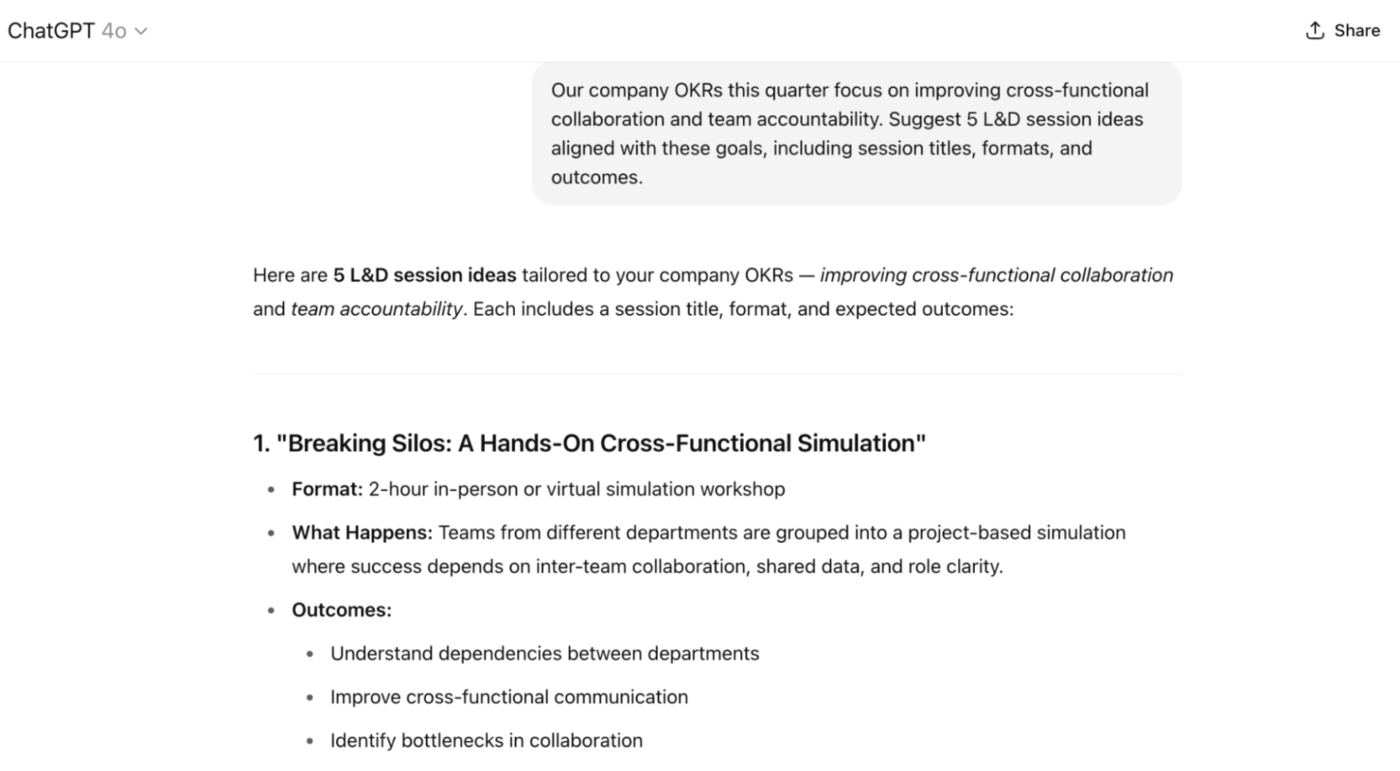Open the ChatGPT model selector label
This screenshot has height=771, width=1400.
click(51, 31)
